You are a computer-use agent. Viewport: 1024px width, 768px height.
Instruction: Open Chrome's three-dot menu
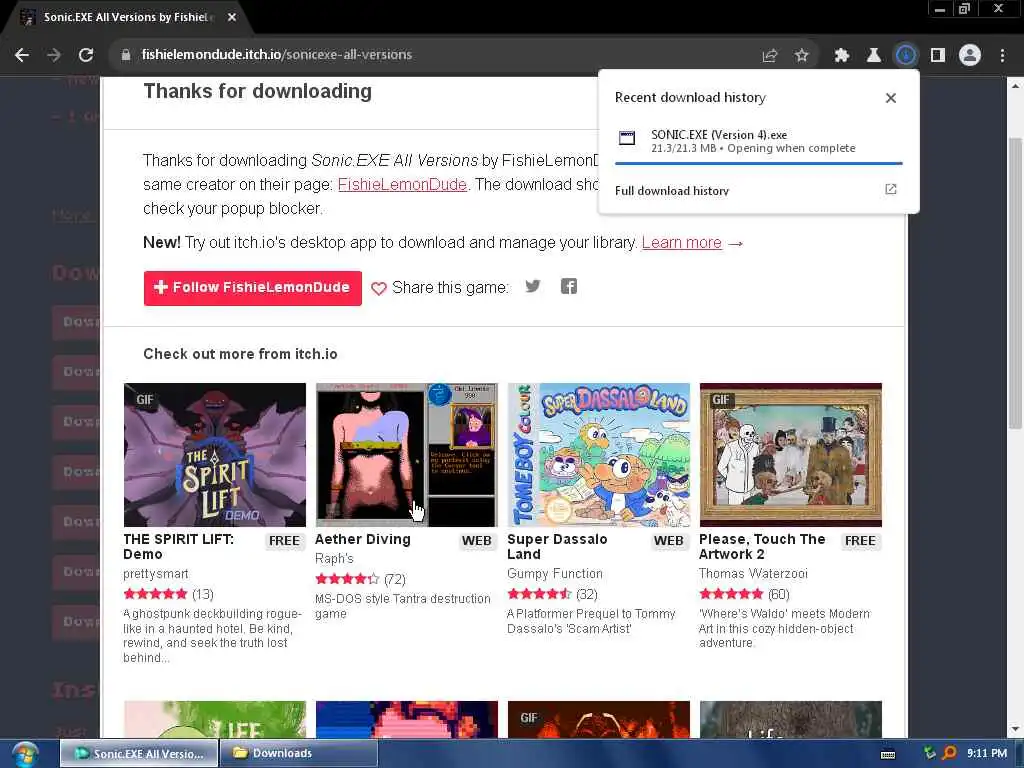pos(1002,56)
